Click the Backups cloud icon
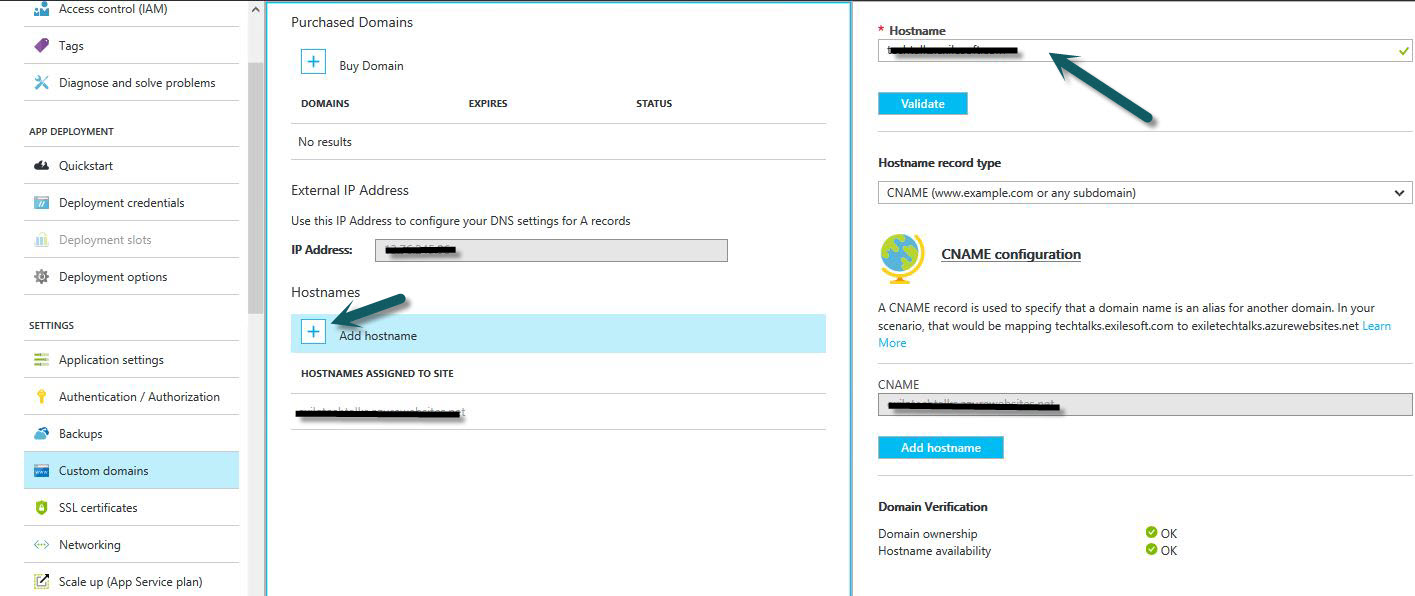The width and height of the screenshot is (1415, 596). 41,434
